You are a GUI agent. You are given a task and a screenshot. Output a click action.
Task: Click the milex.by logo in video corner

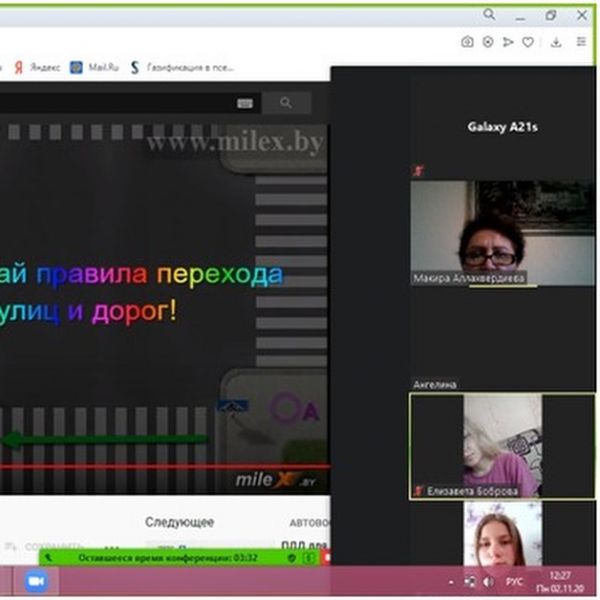[275, 480]
